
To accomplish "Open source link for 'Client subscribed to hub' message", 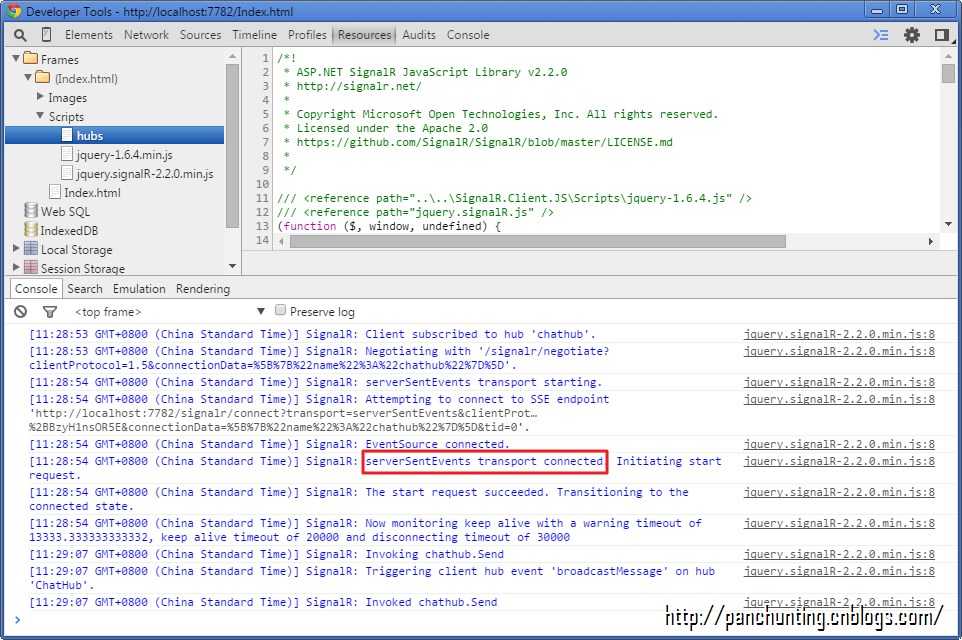I will [839, 334].
